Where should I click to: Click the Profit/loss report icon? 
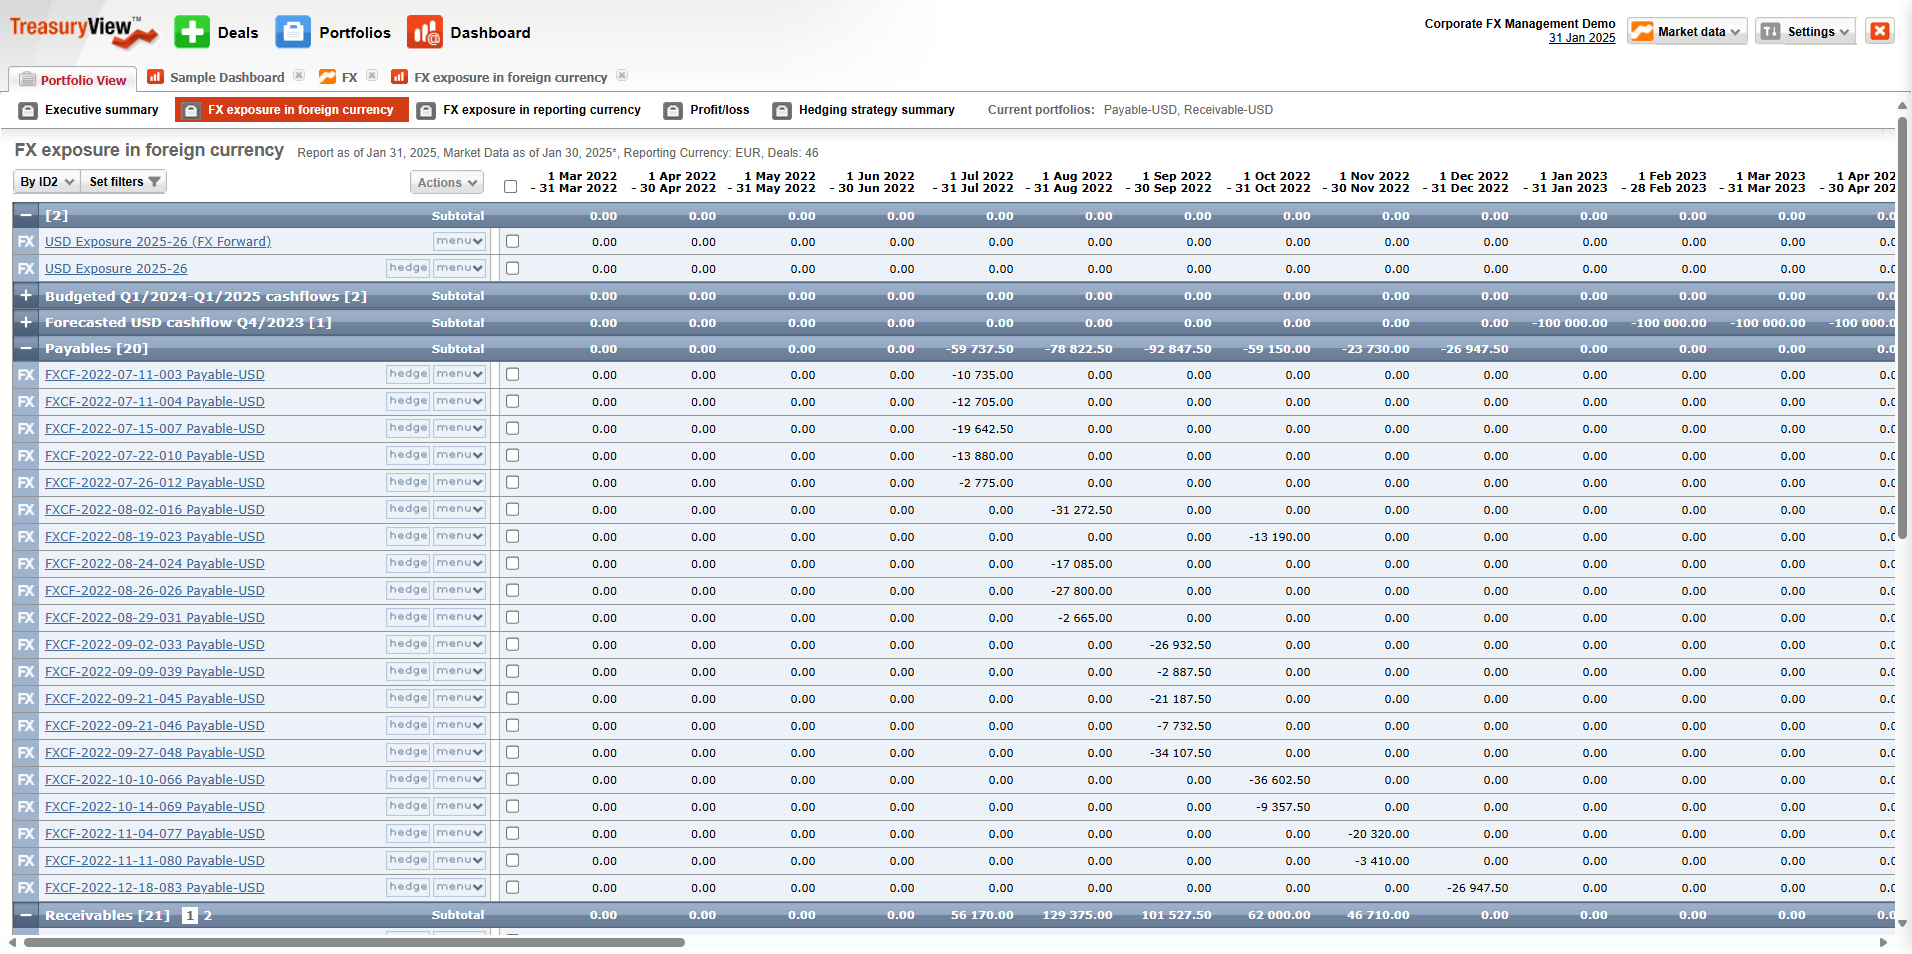(673, 110)
